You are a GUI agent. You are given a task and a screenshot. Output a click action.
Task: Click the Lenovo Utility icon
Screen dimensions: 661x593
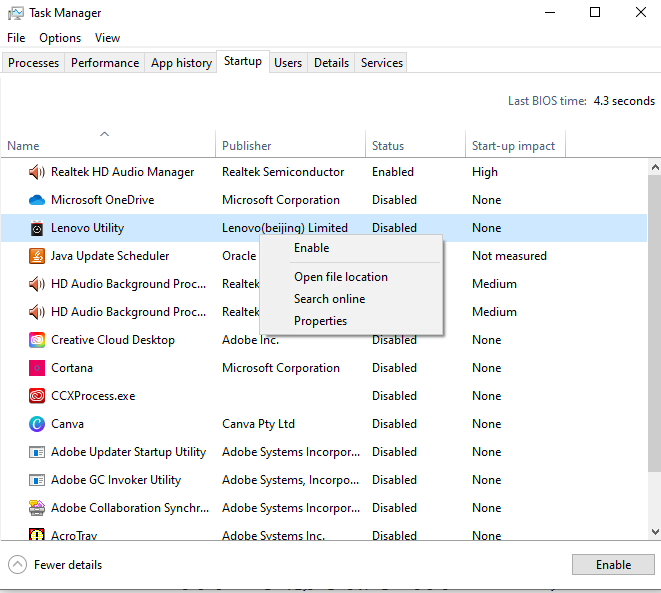tap(37, 228)
